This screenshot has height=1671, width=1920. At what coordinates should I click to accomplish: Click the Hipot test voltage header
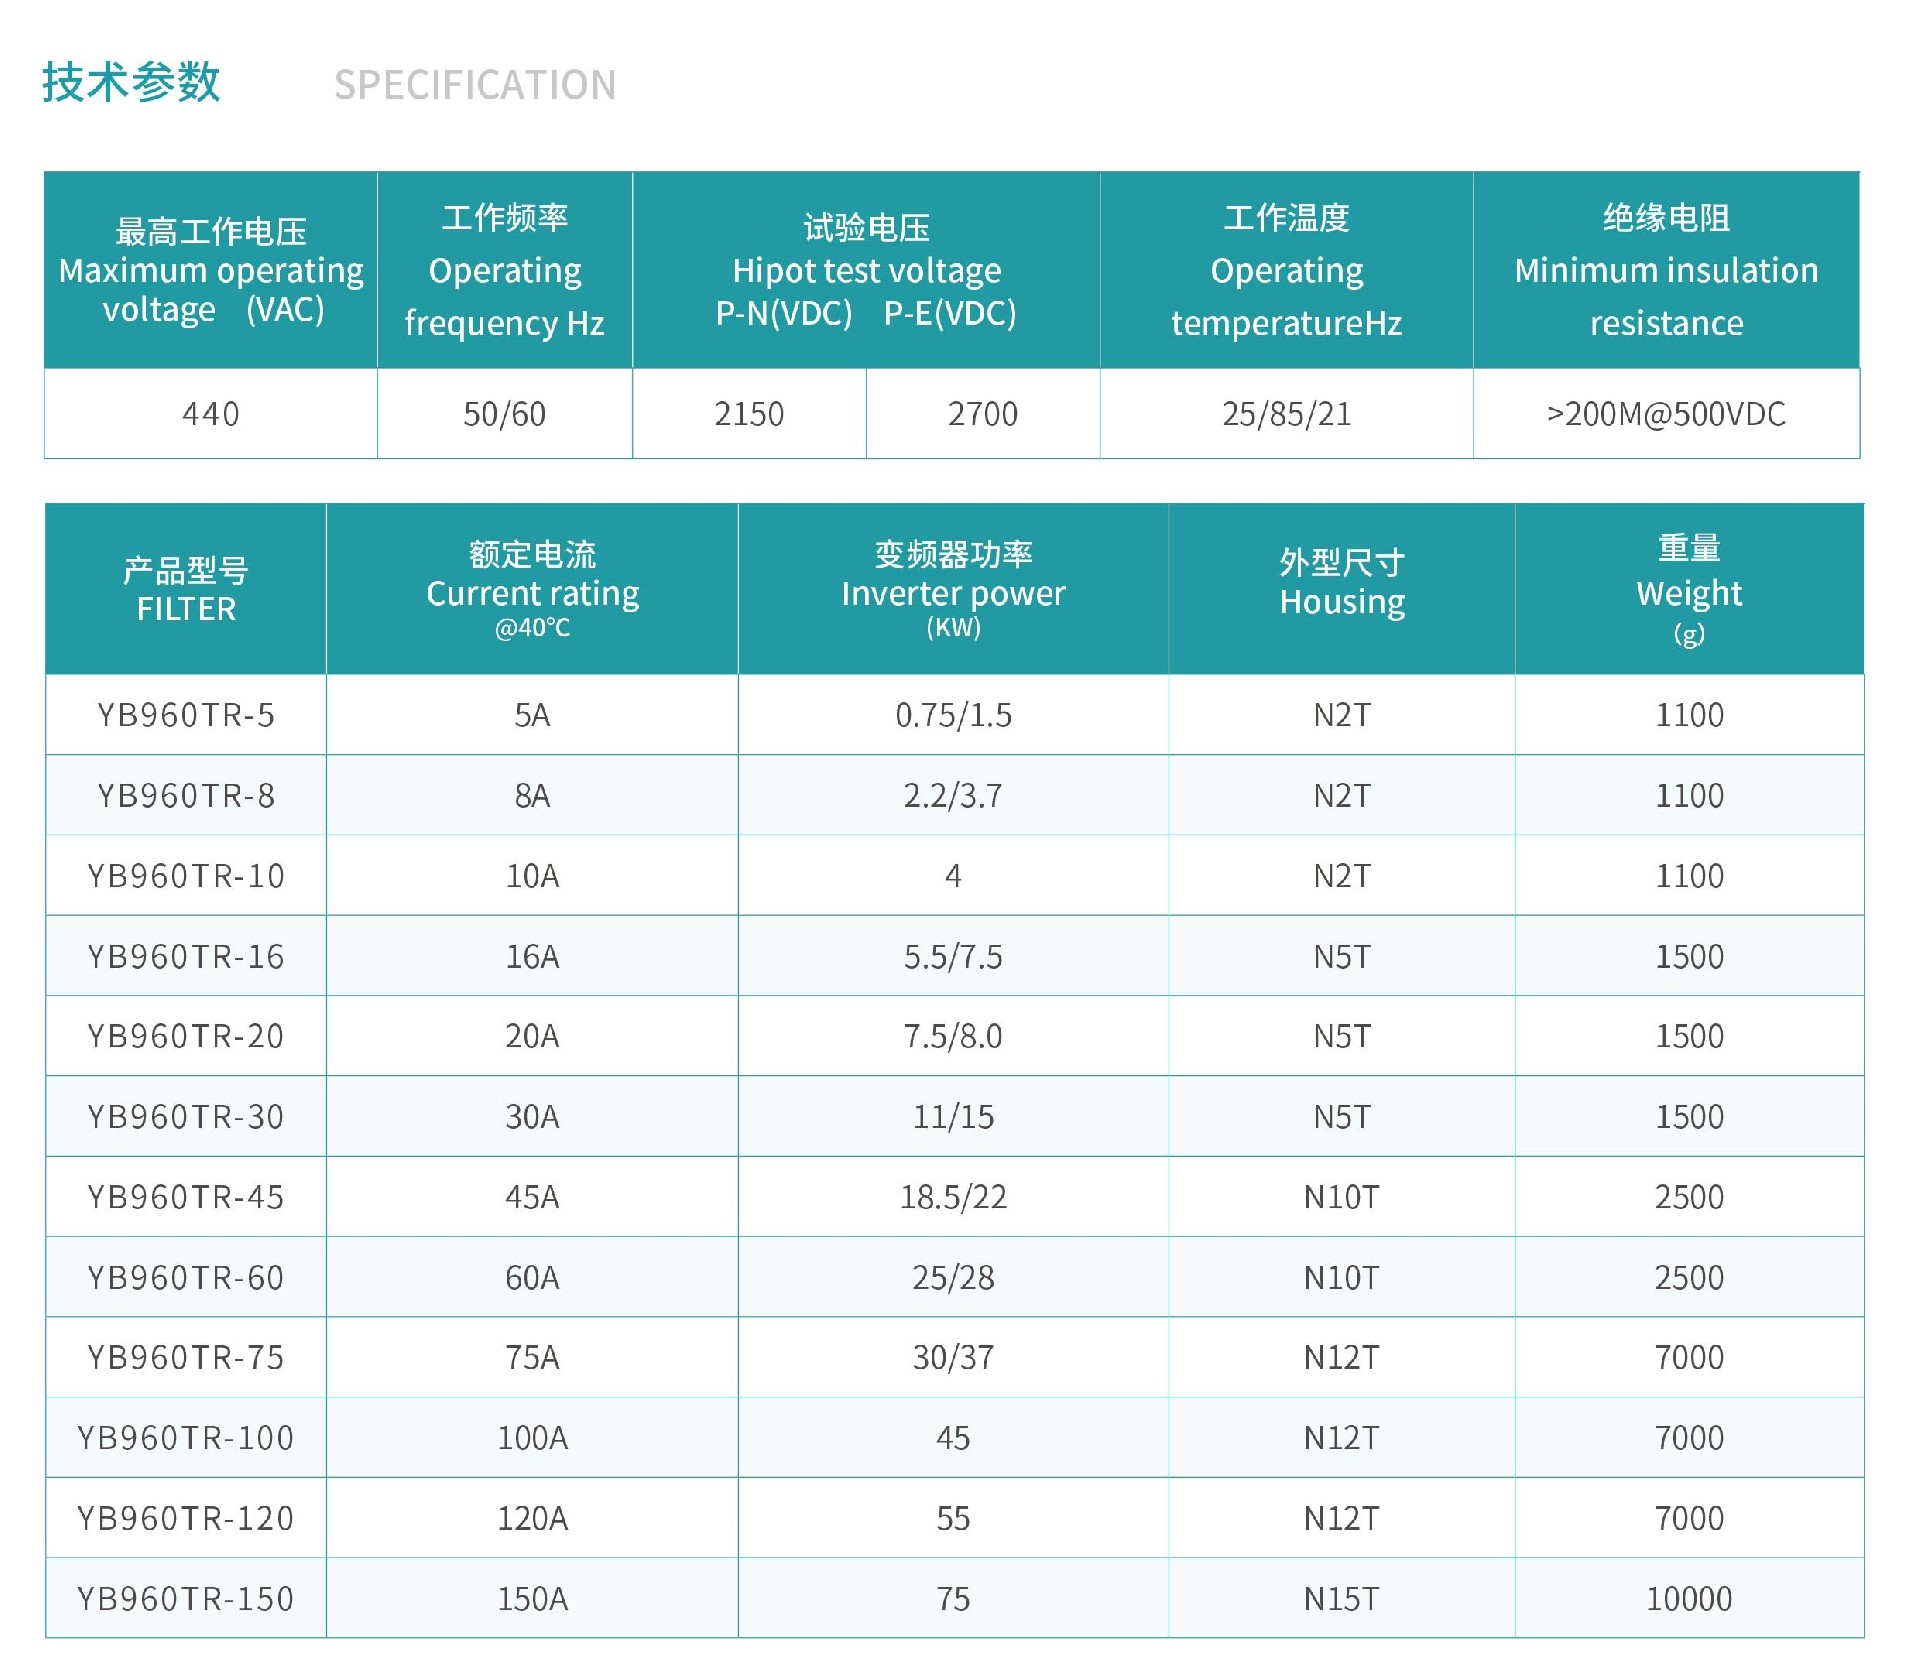tap(866, 270)
